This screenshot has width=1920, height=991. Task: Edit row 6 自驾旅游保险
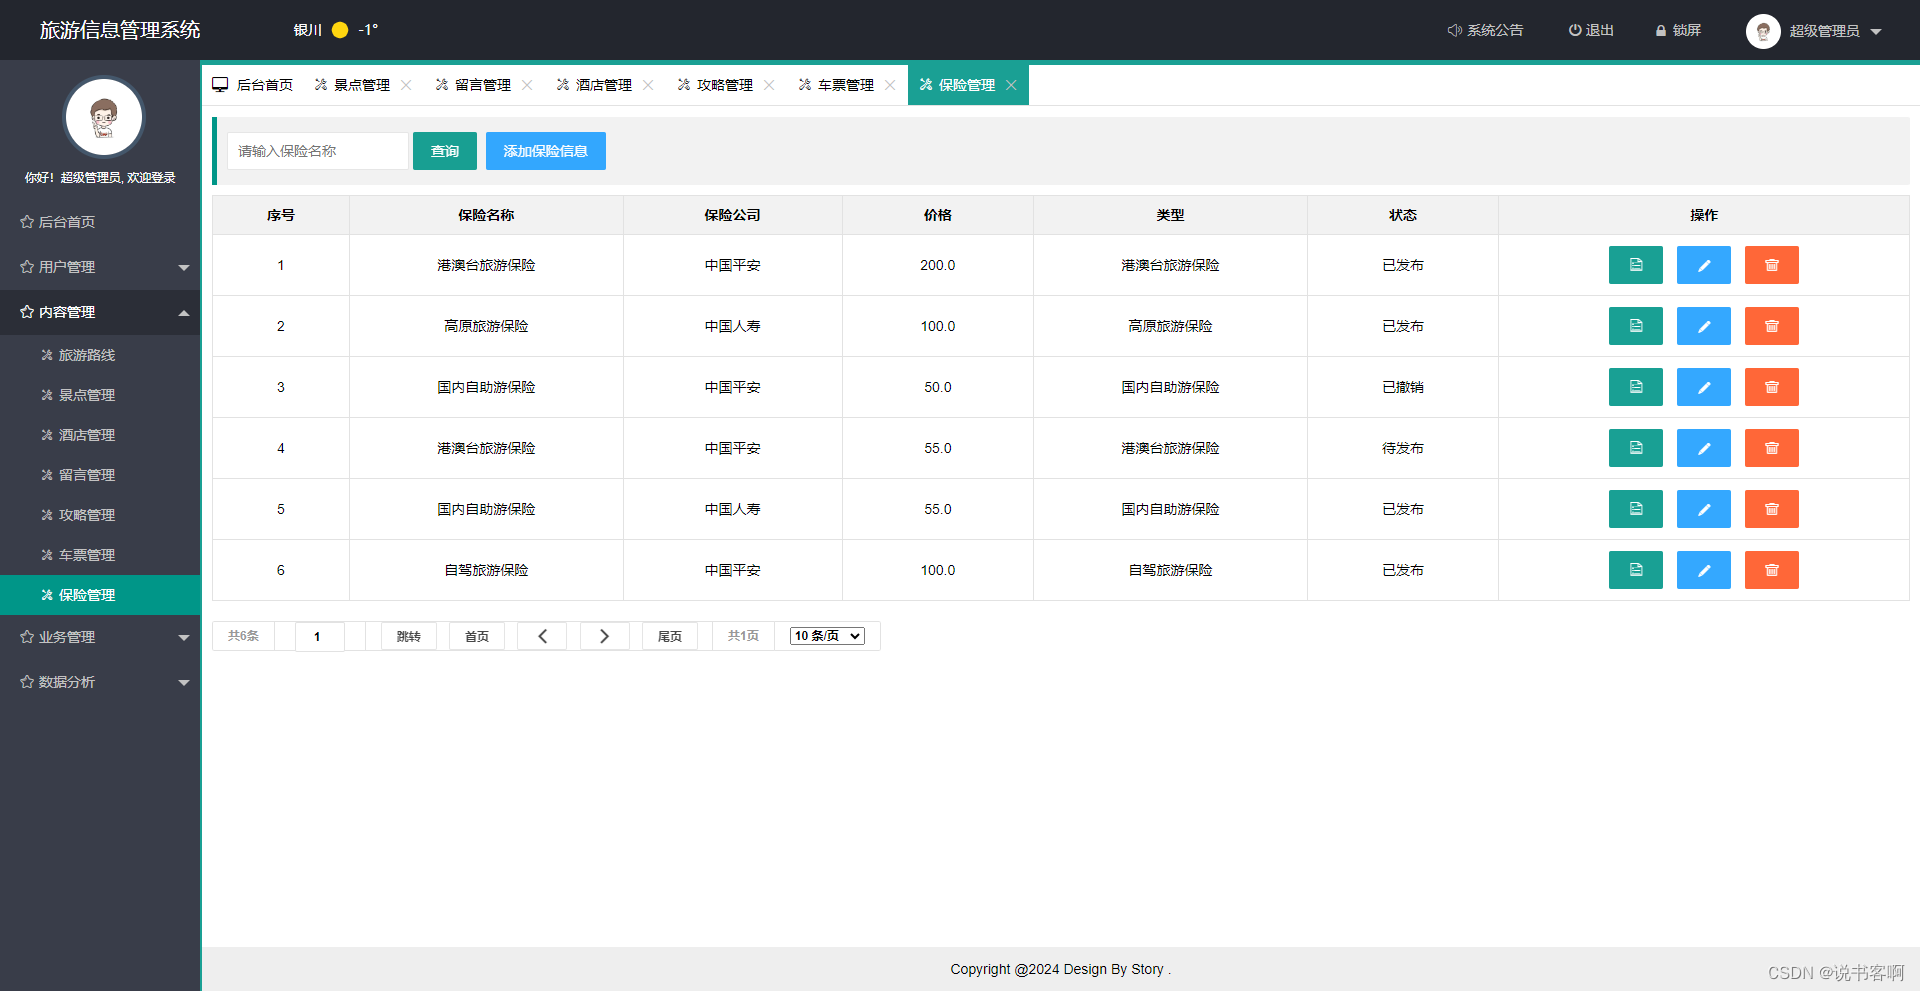click(1703, 570)
